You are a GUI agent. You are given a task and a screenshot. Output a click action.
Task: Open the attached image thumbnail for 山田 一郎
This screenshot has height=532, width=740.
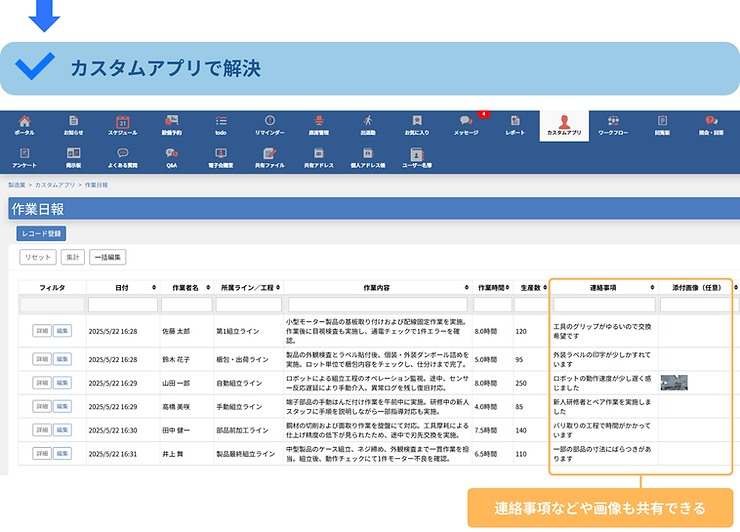(674, 382)
